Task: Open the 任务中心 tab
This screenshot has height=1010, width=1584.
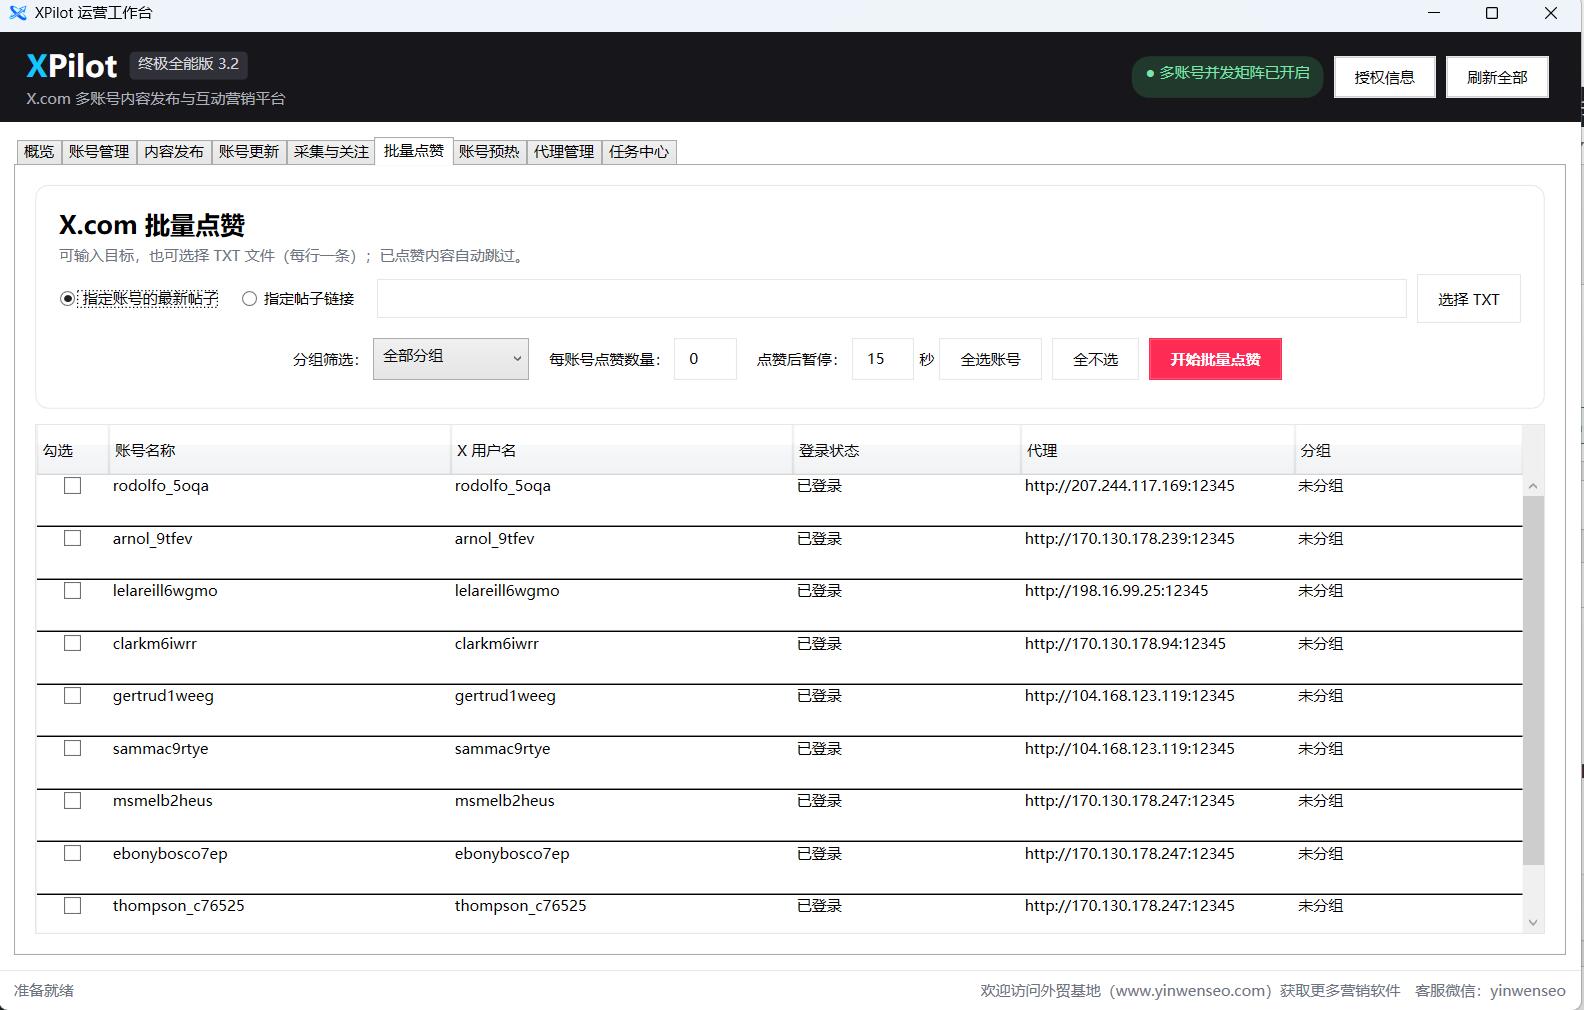Action: (639, 151)
